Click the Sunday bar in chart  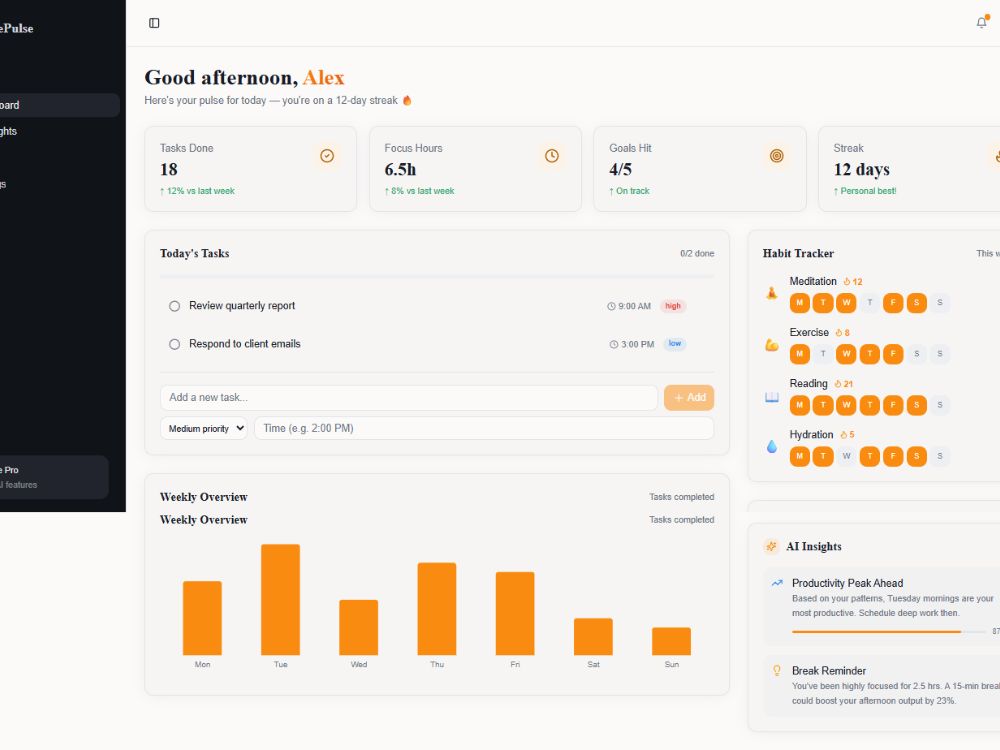pyautogui.click(x=671, y=641)
